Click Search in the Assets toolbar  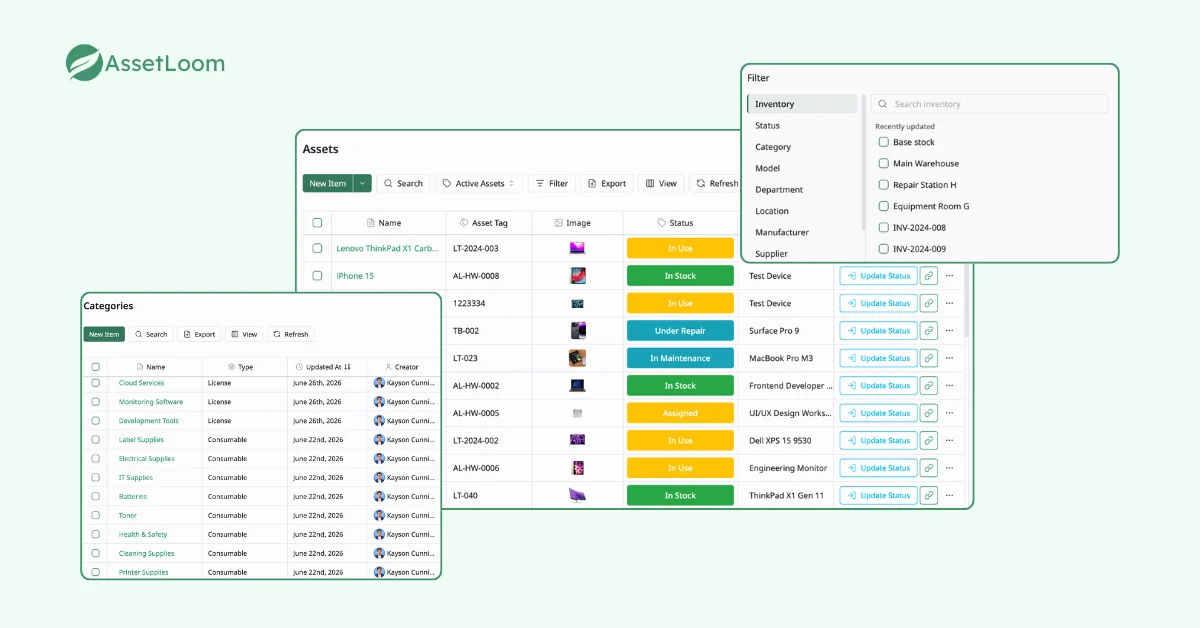click(403, 184)
